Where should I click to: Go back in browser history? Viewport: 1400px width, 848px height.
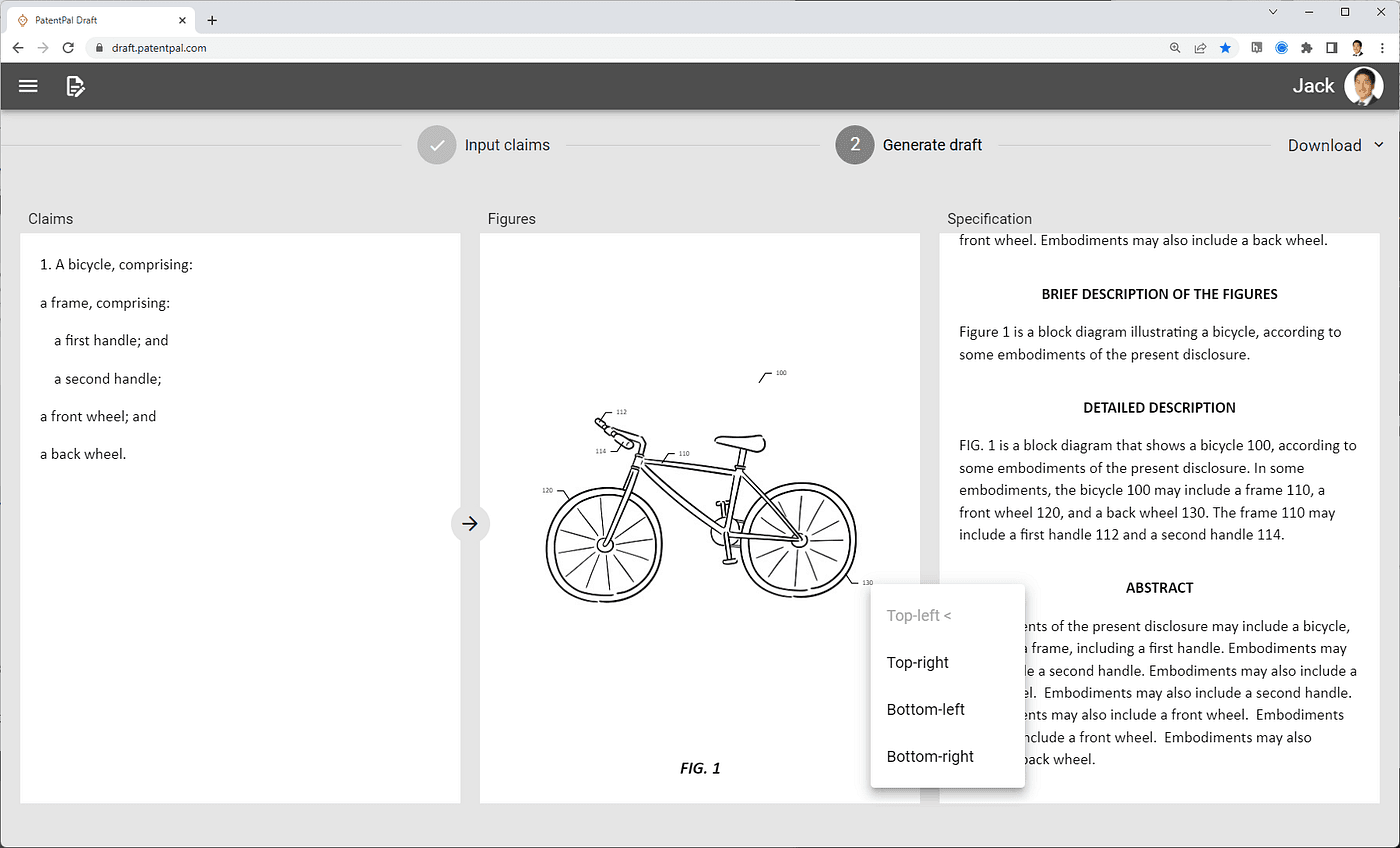click(x=18, y=47)
